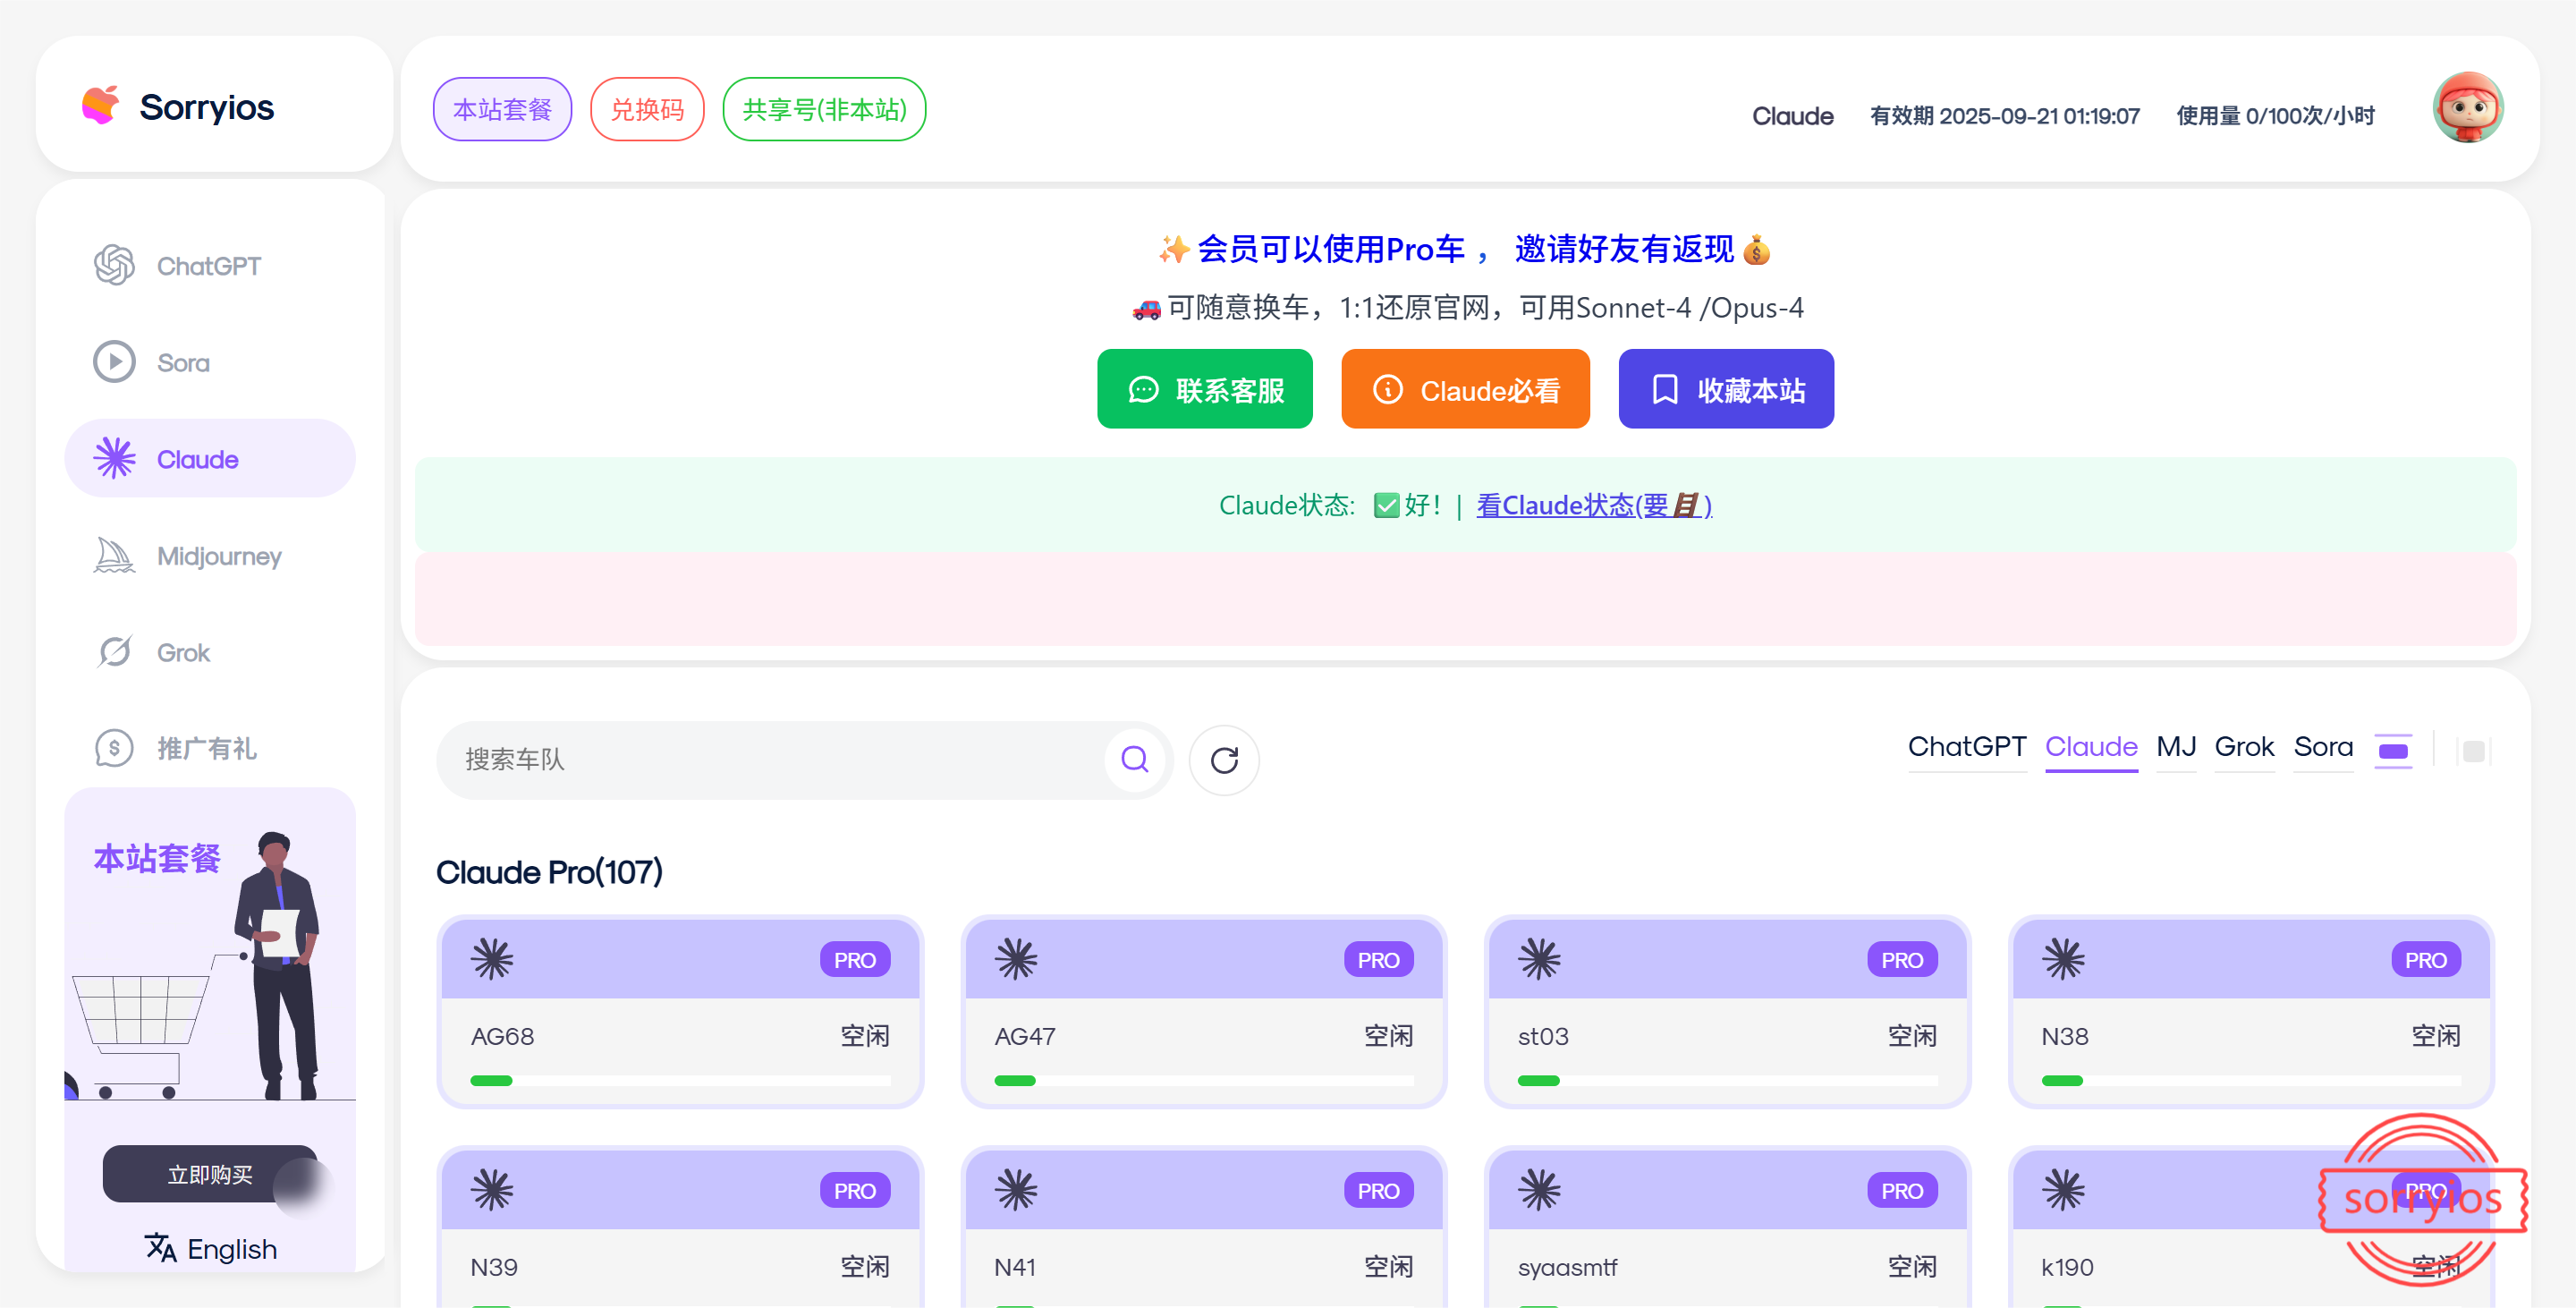Select Claude filter tab above car list

point(2091,748)
